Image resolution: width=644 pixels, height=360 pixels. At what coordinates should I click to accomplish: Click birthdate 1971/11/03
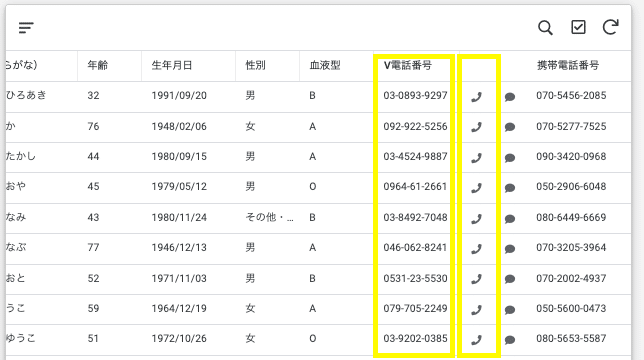(179, 278)
